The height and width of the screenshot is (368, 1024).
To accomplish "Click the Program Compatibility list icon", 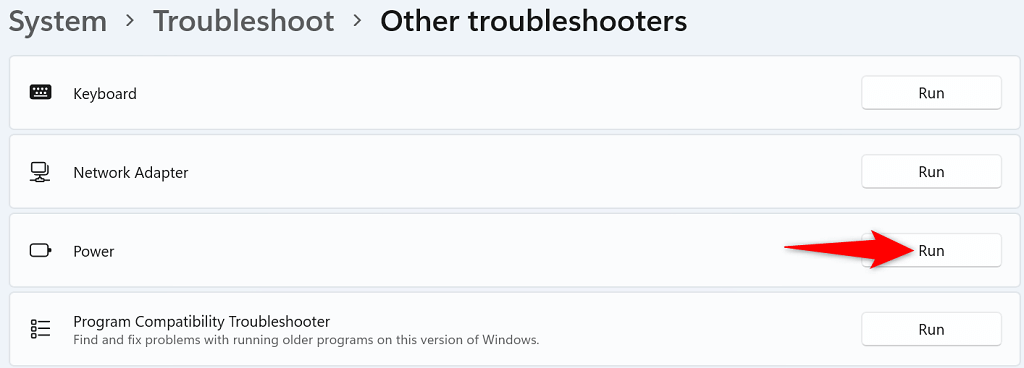I will pos(40,329).
